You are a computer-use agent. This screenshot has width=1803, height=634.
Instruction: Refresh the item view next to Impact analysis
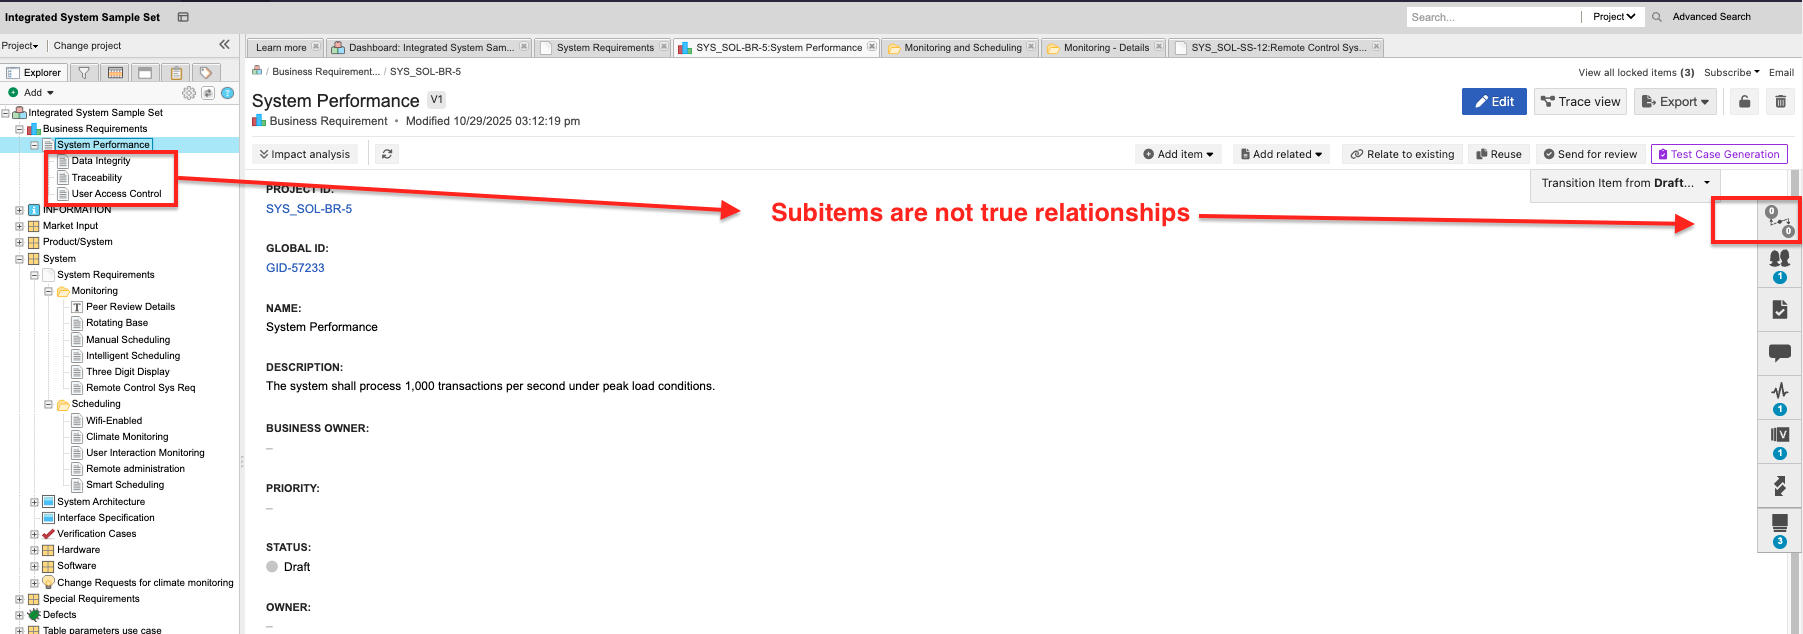[387, 154]
